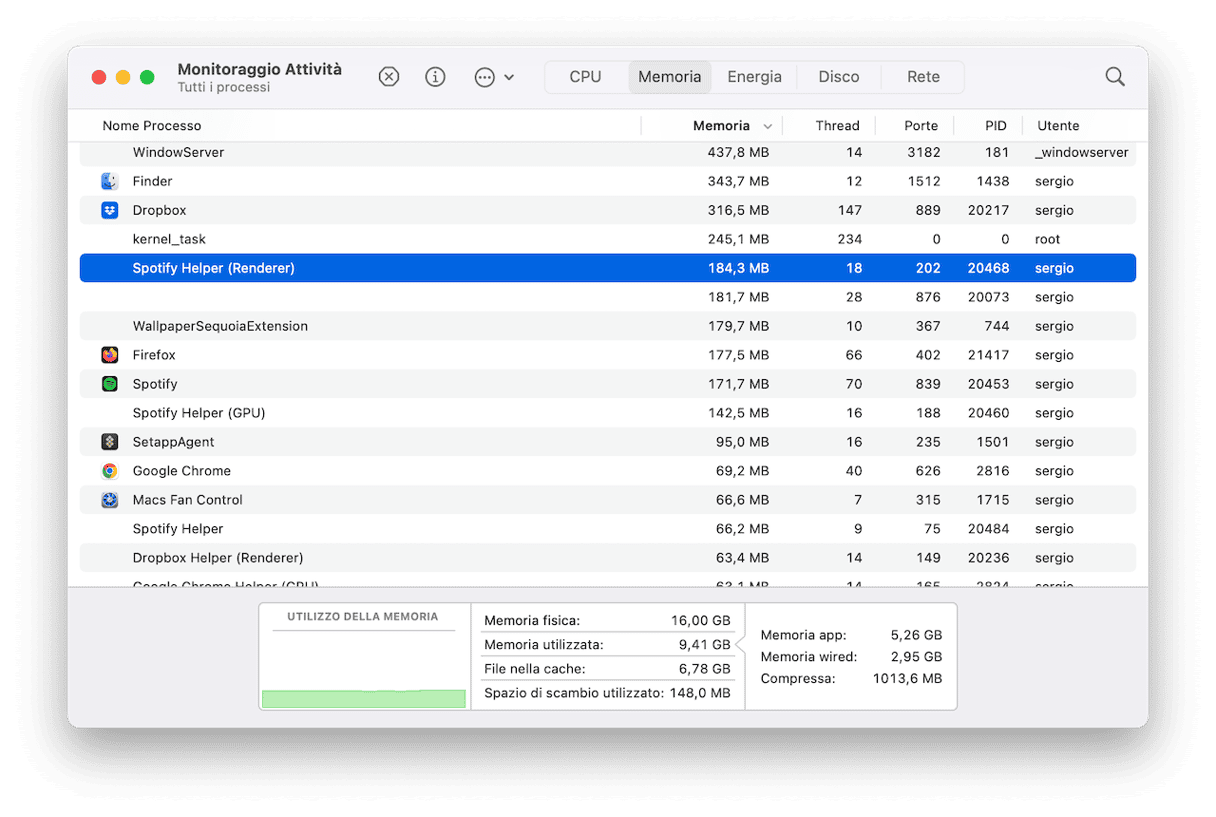1216x817 pixels.
Task: Sort processes by PID column header
Action: (995, 126)
